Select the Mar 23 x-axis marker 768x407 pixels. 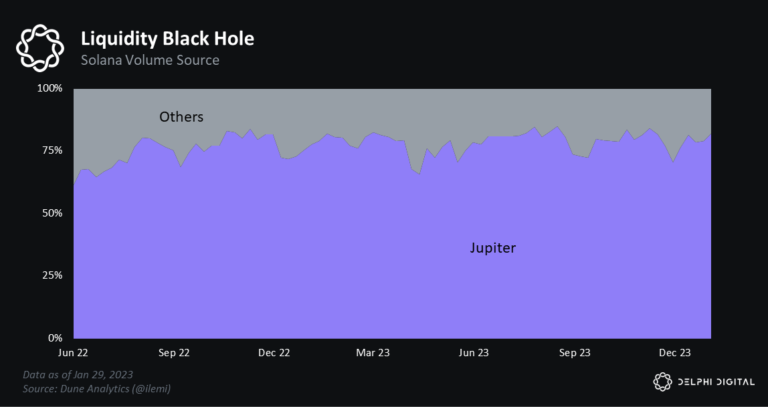coord(373,353)
